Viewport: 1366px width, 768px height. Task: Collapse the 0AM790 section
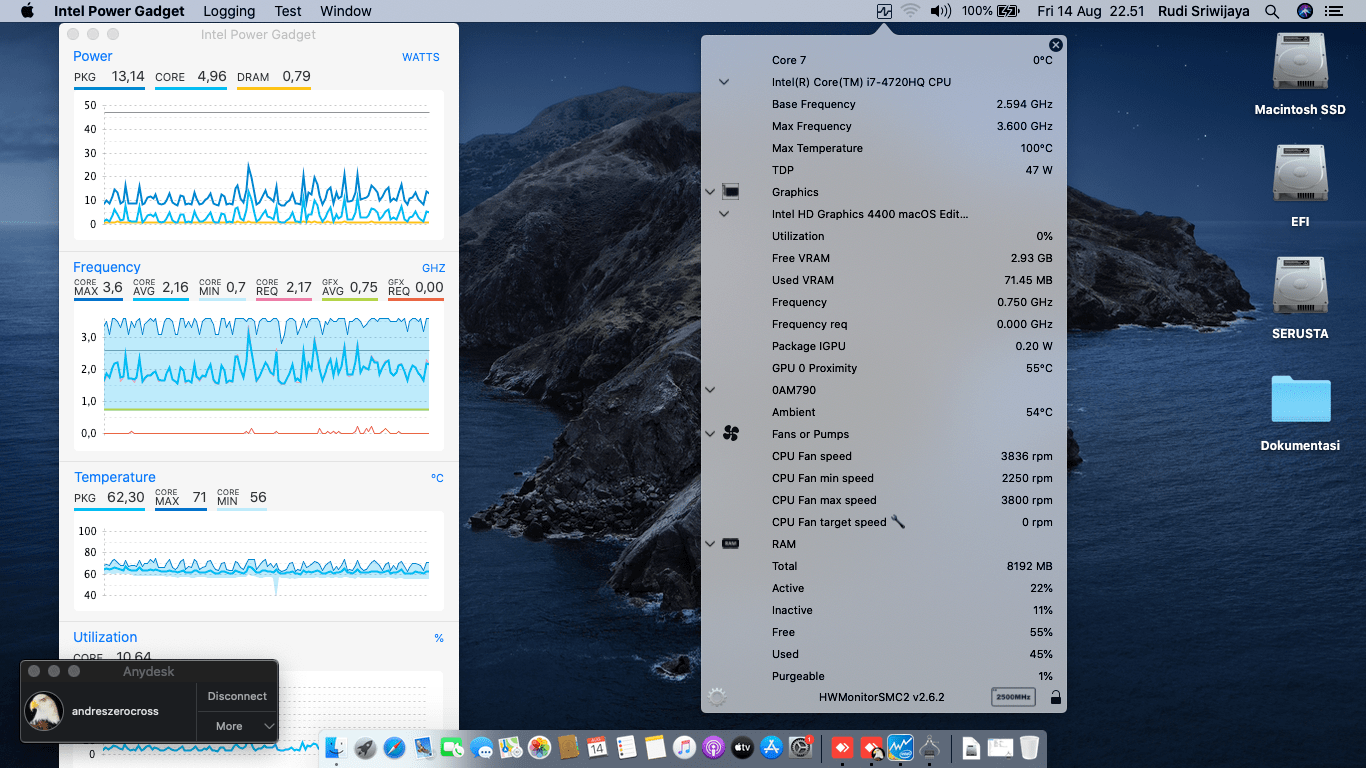point(710,390)
